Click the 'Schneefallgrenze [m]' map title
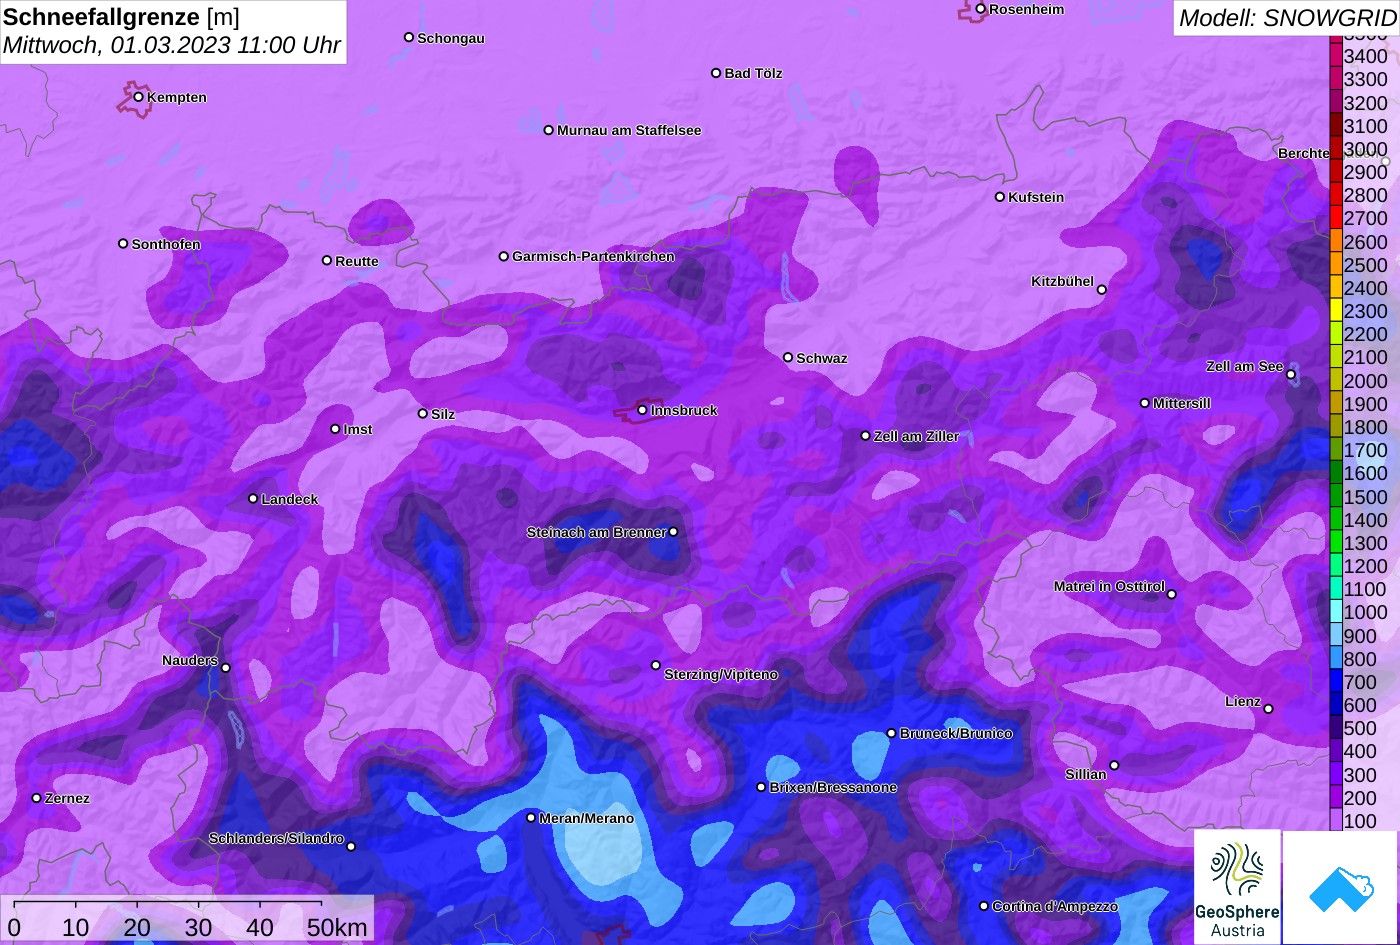The height and width of the screenshot is (945, 1400). 122,17
